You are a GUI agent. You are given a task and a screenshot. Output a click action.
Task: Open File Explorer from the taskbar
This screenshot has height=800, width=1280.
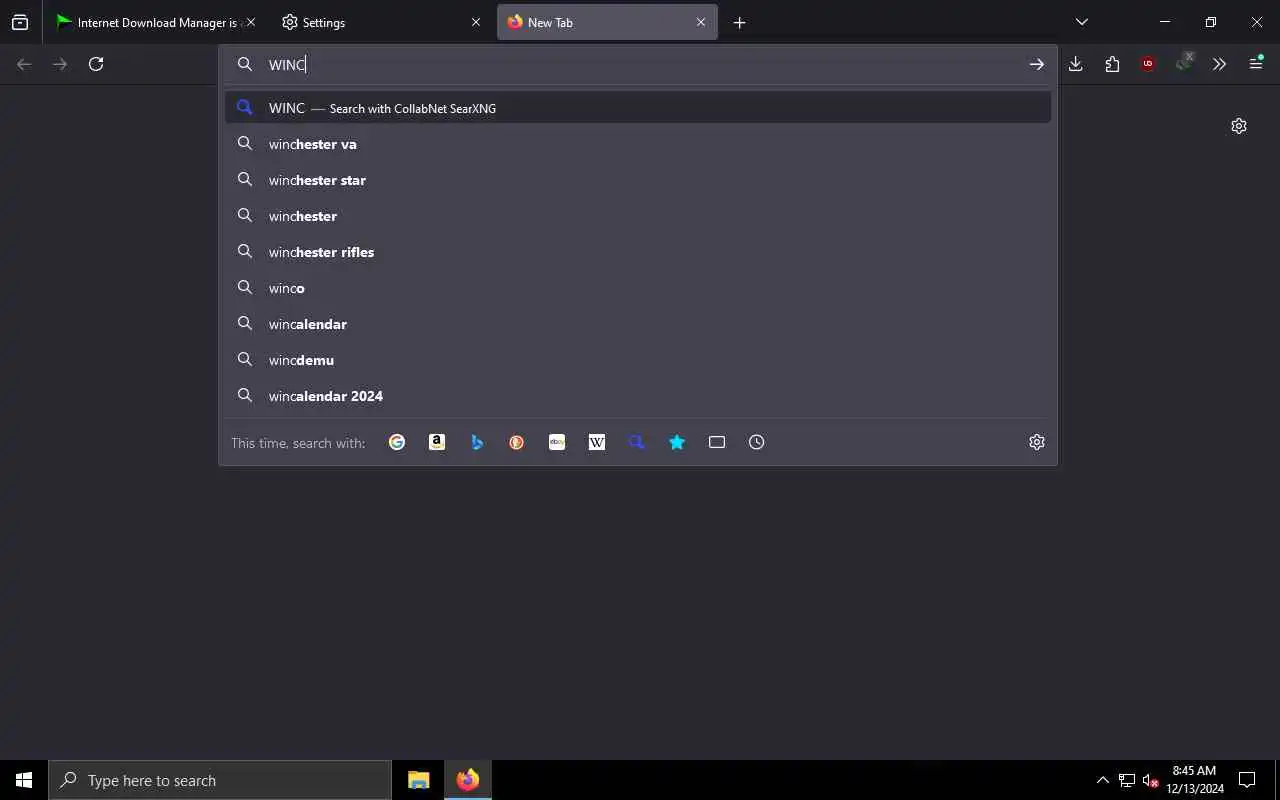click(419, 780)
